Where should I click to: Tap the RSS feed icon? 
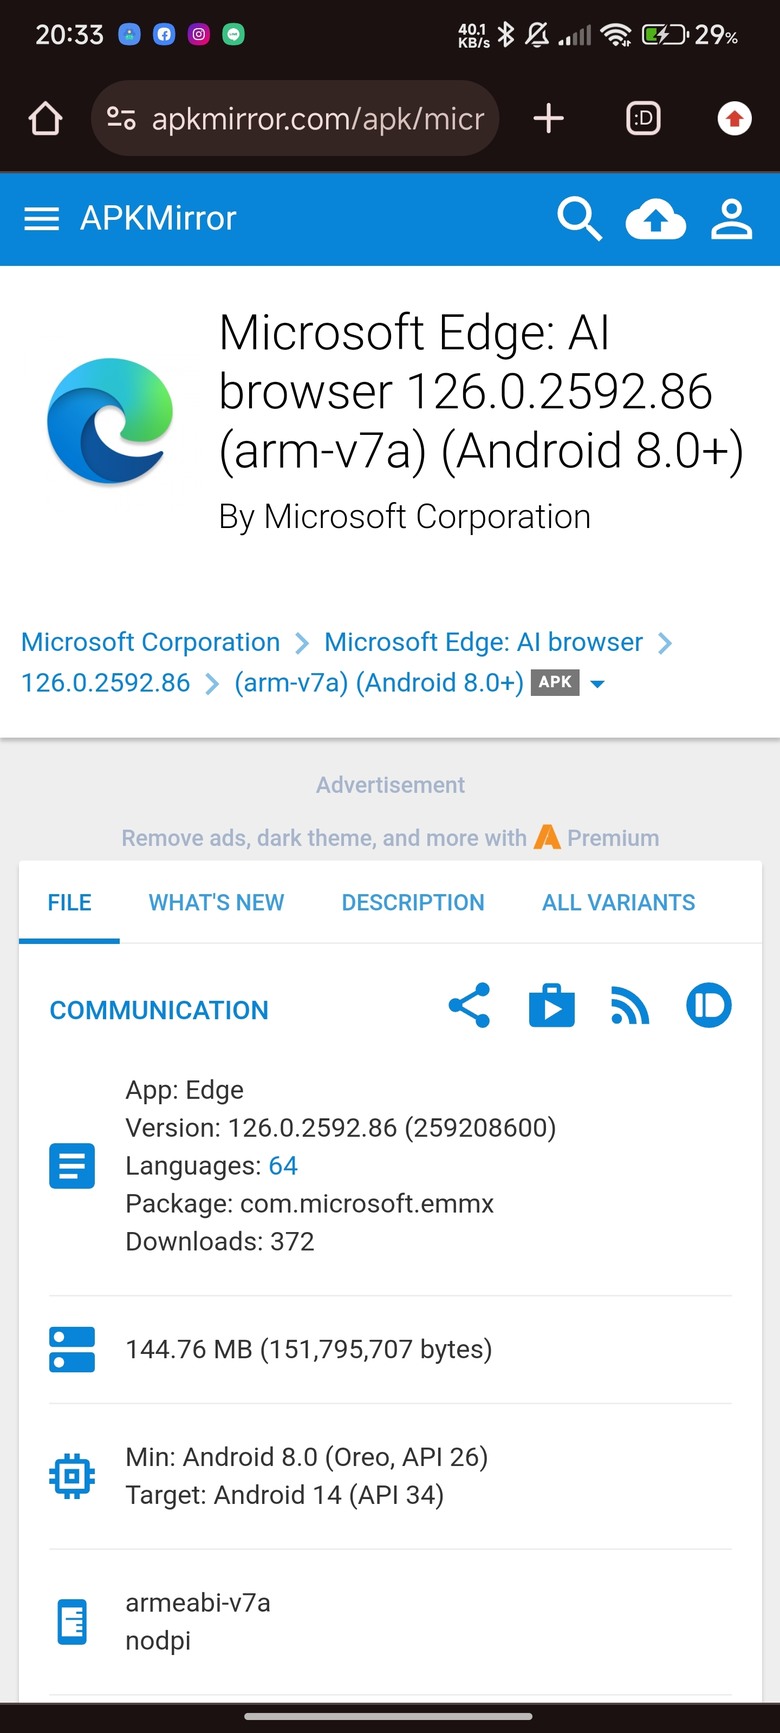click(x=630, y=1006)
